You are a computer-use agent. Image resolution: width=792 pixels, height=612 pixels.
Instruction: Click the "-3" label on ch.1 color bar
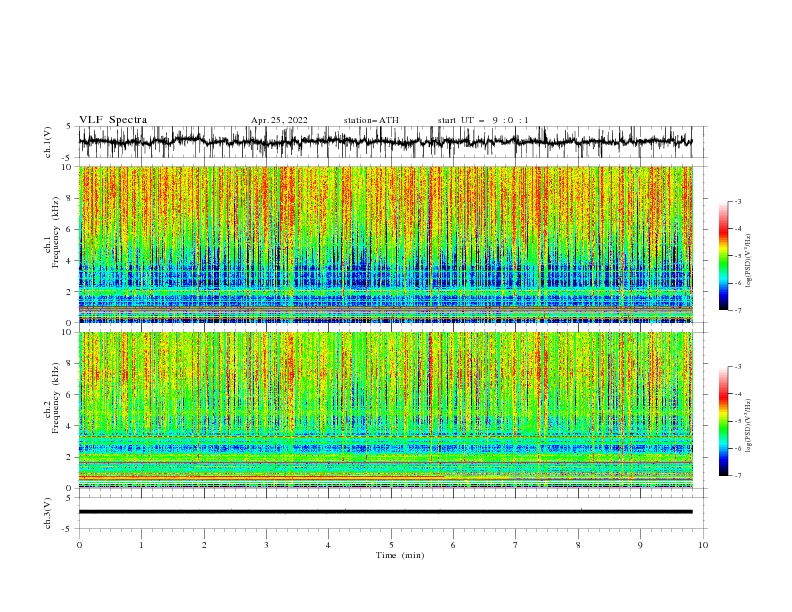pos(737,201)
